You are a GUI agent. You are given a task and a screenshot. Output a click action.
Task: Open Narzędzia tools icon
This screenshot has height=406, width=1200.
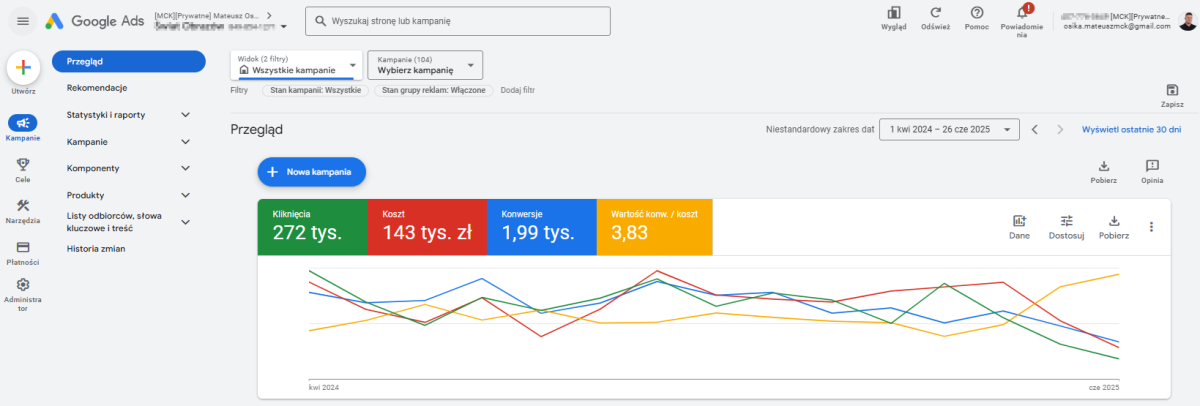point(23,206)
